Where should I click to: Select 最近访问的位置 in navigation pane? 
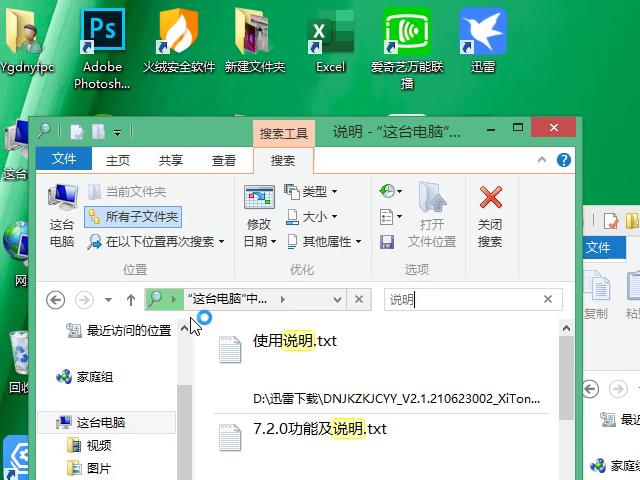(118, 330)
